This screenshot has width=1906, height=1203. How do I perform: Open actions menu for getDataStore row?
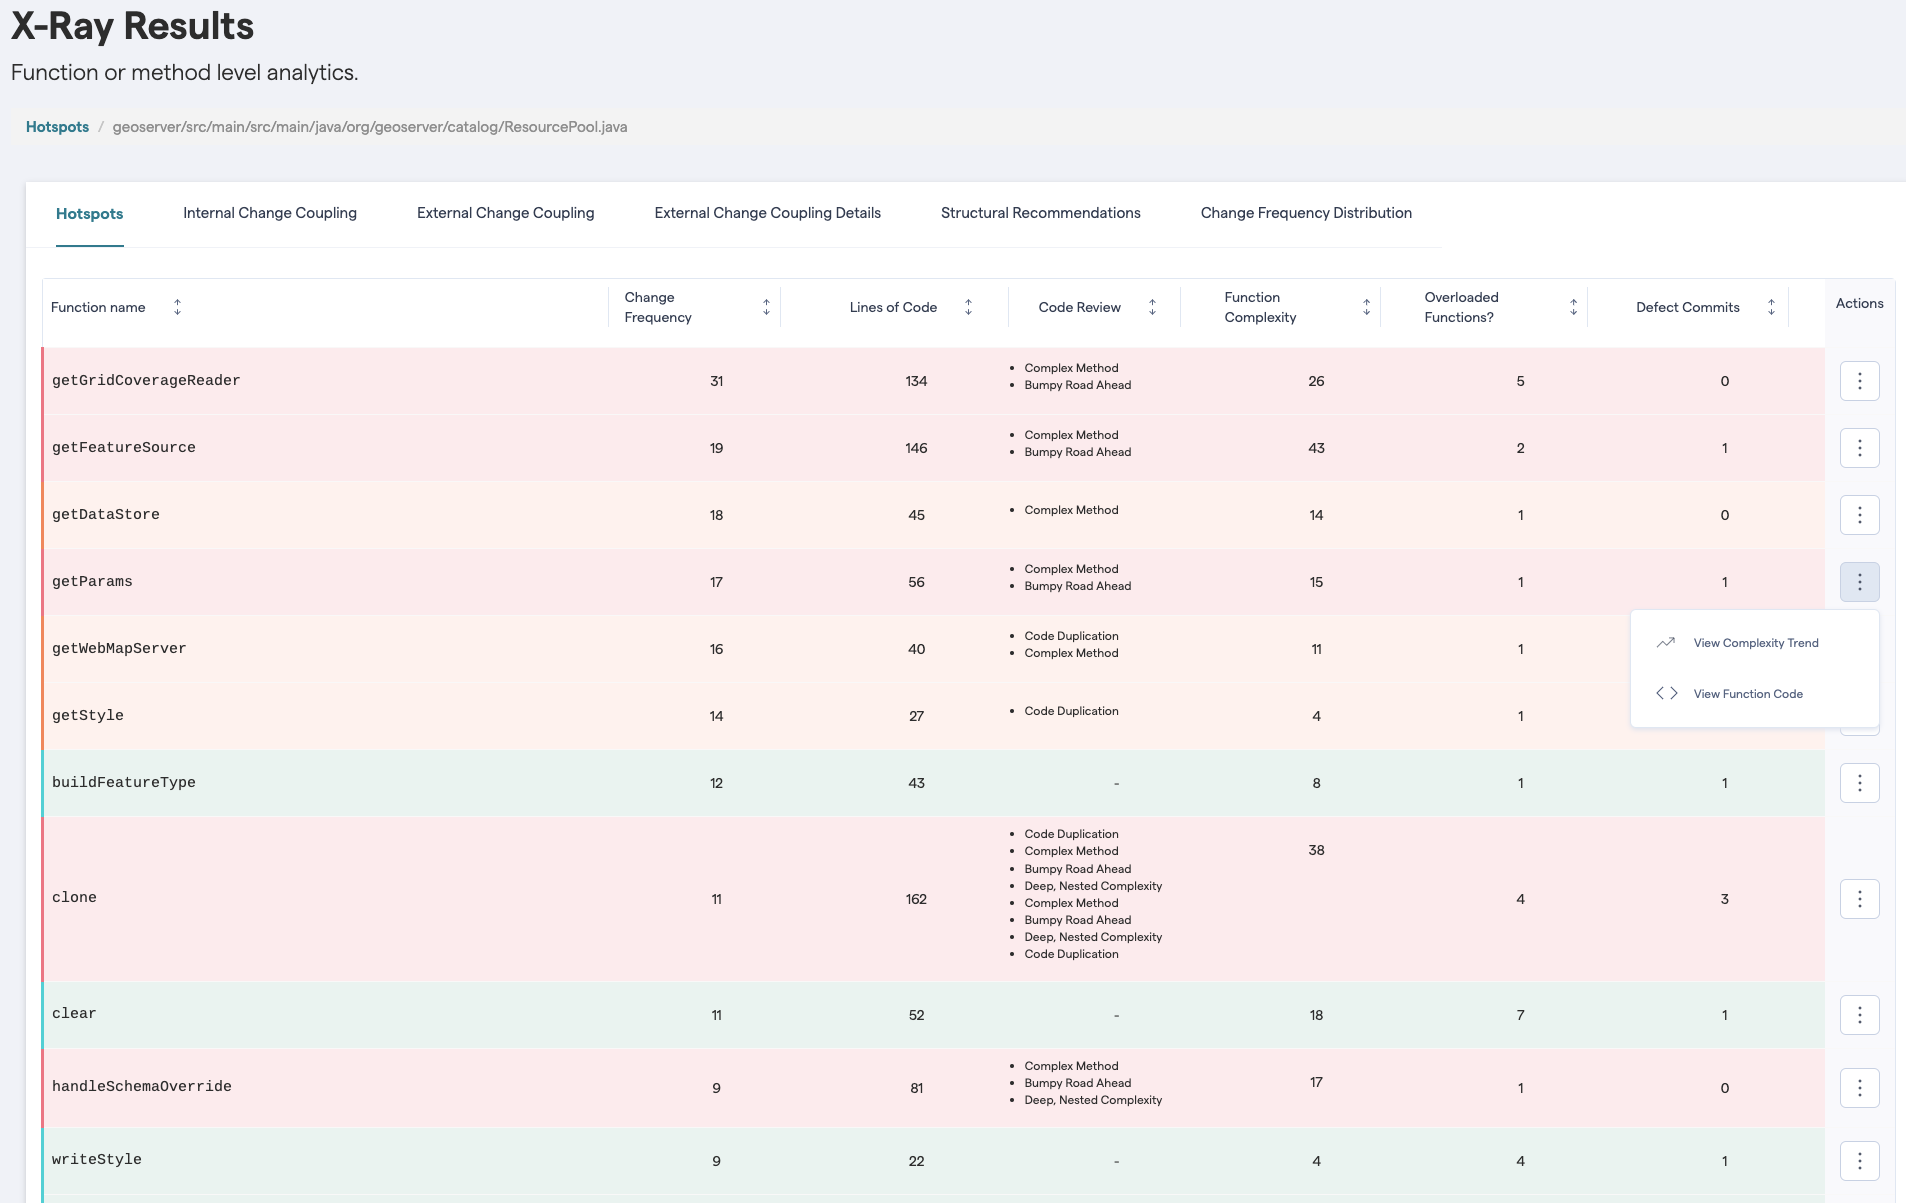[x=1859, y=515]
